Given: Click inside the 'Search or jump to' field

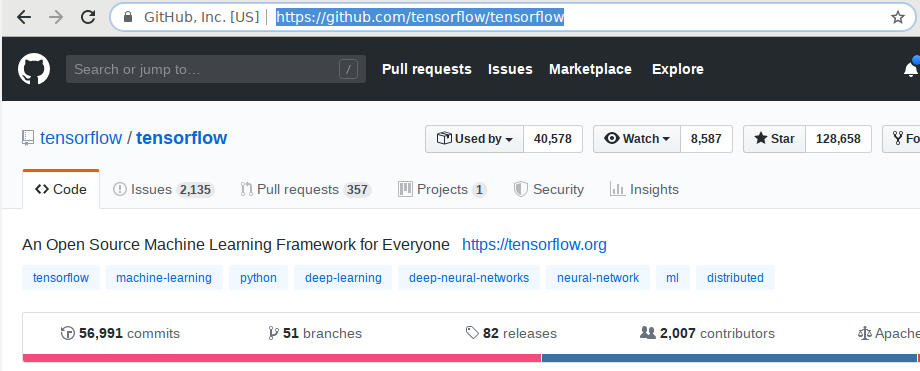Looking at the screenshot, I should click(216, 69).
